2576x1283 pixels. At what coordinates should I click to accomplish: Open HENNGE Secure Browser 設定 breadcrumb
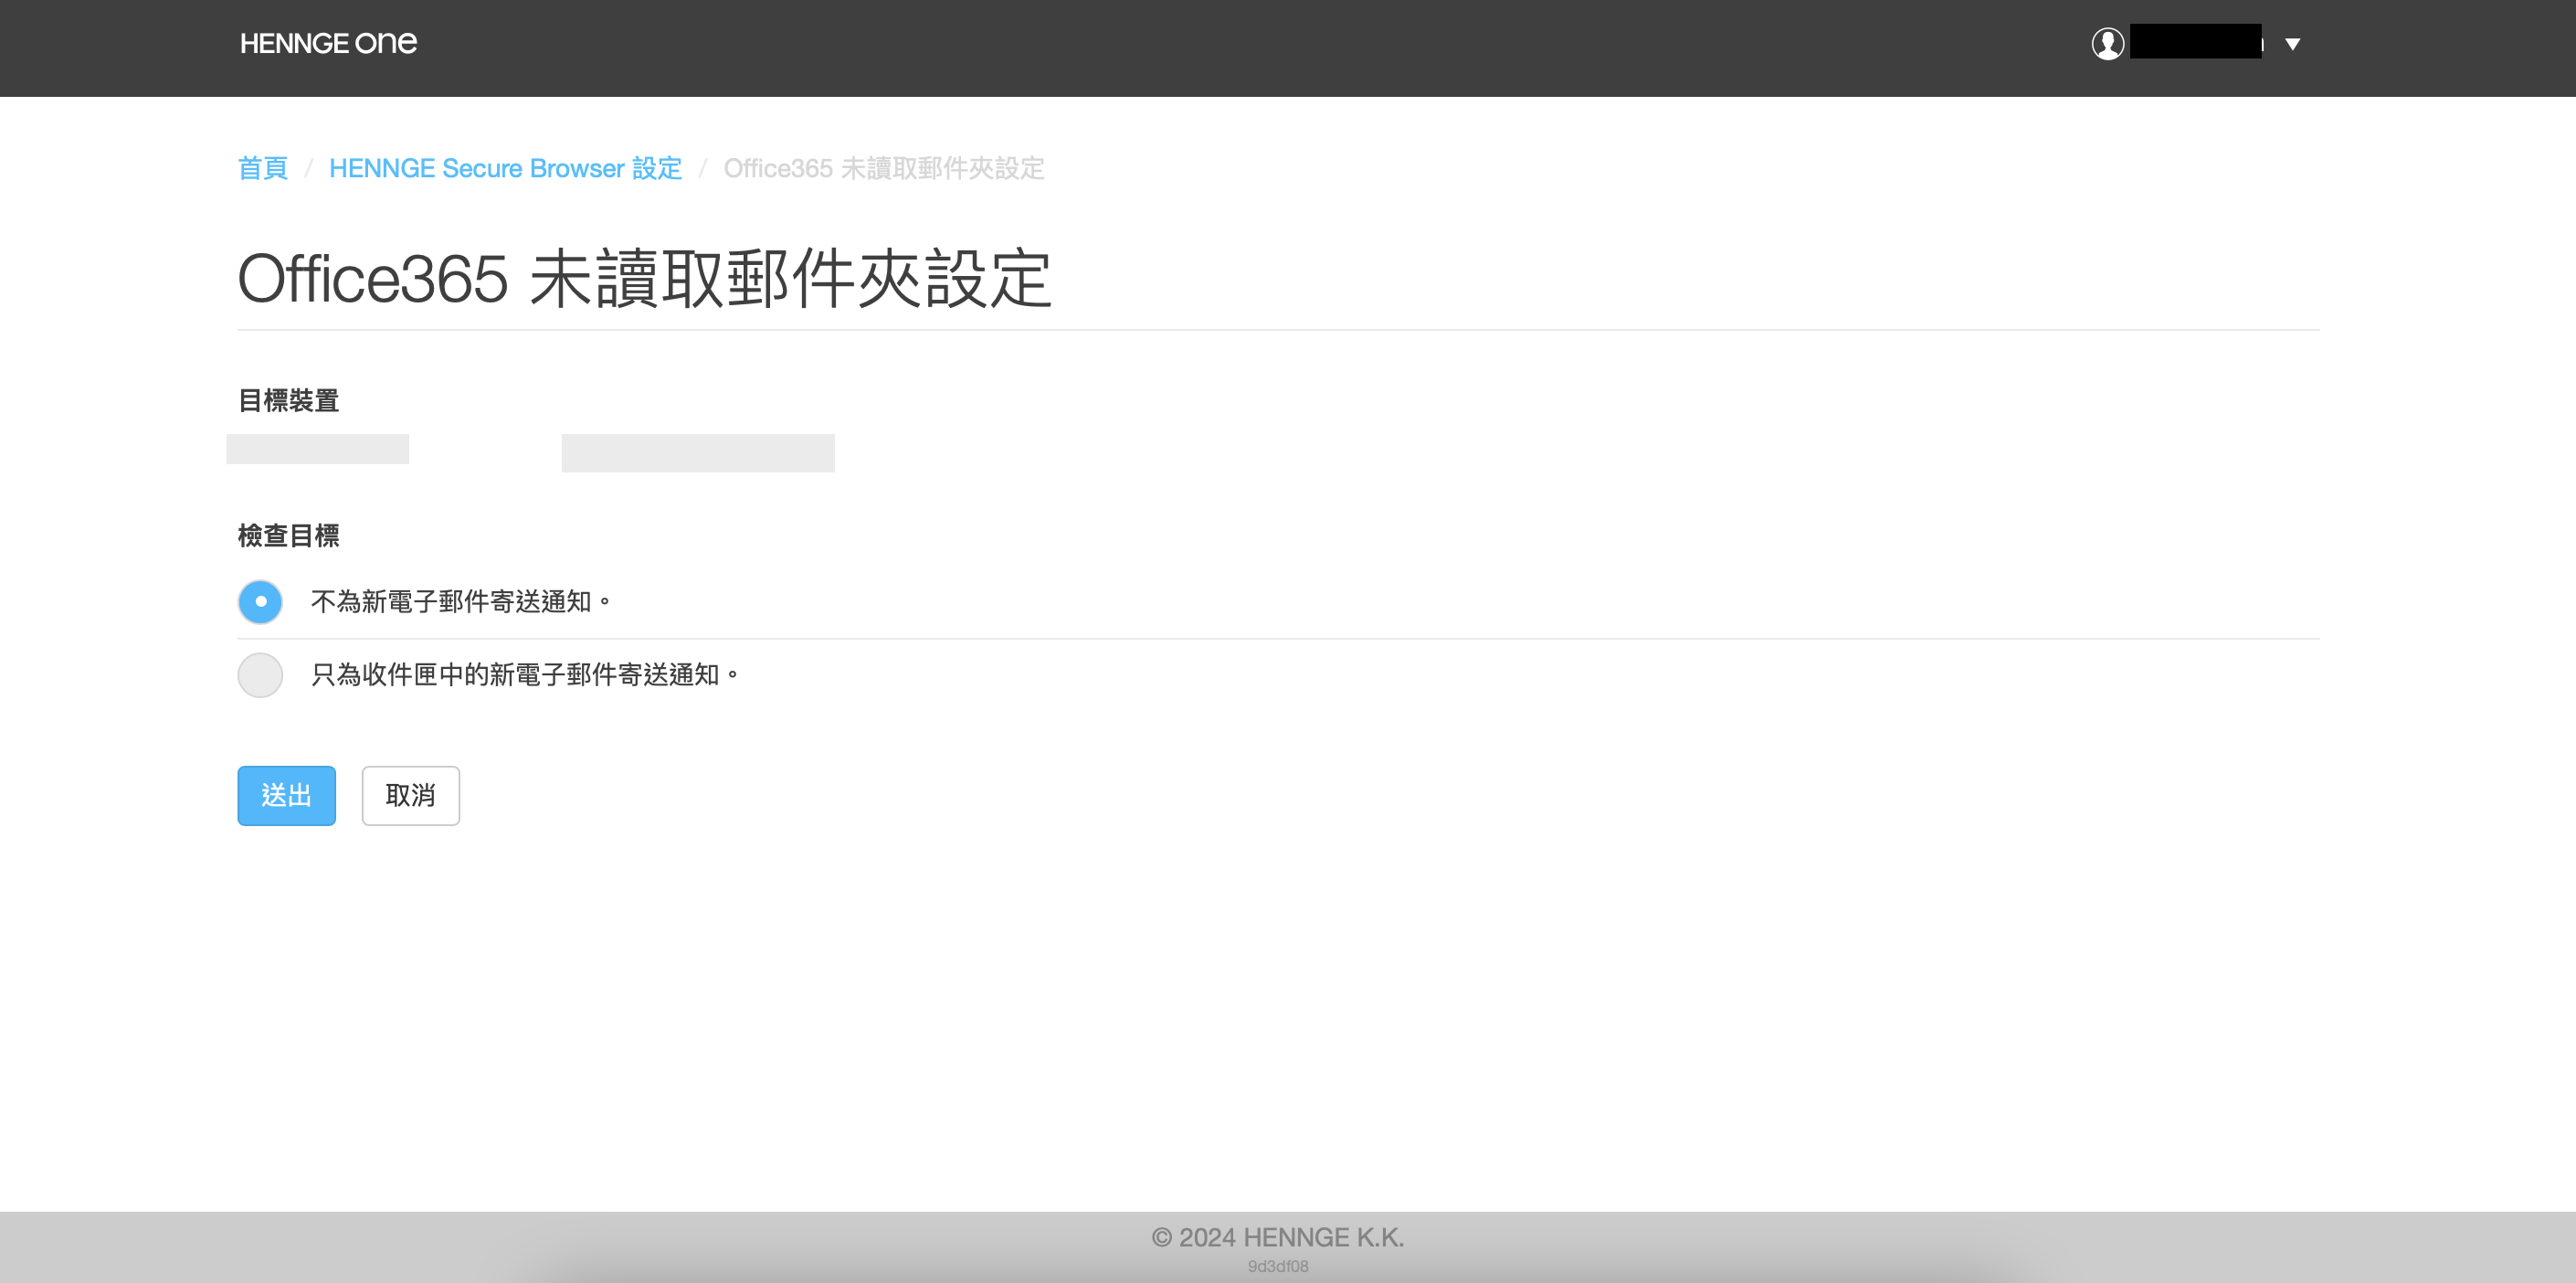505,168
